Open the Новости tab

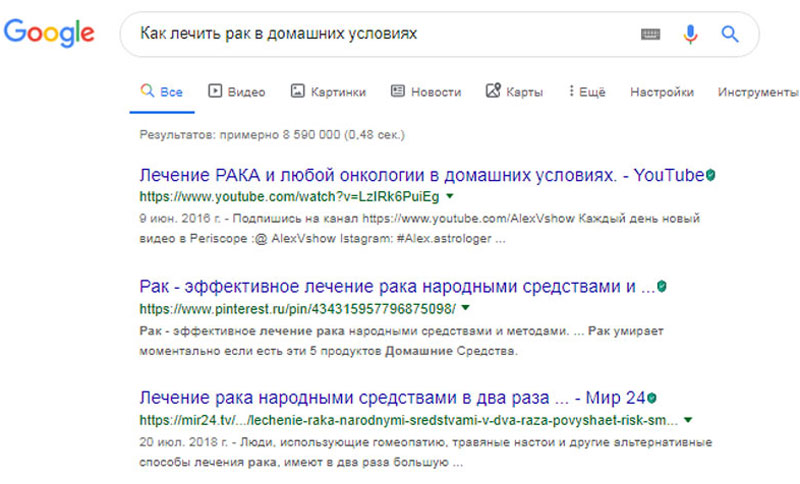(426, 92)
